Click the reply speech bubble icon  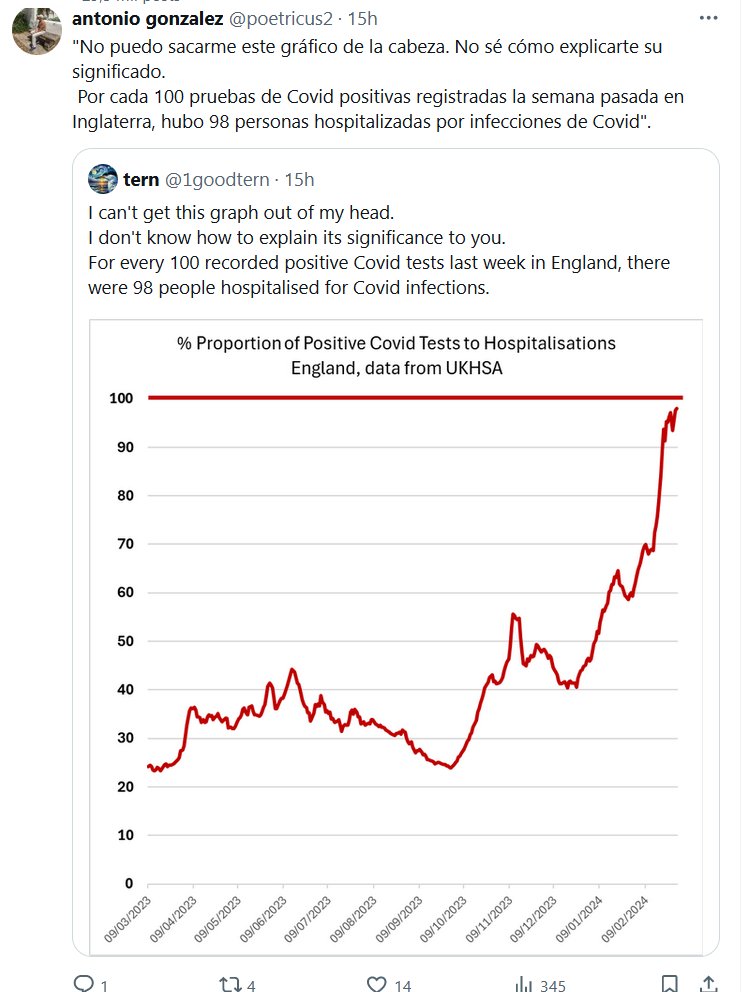pyautogui.click(x=84, y=983)
